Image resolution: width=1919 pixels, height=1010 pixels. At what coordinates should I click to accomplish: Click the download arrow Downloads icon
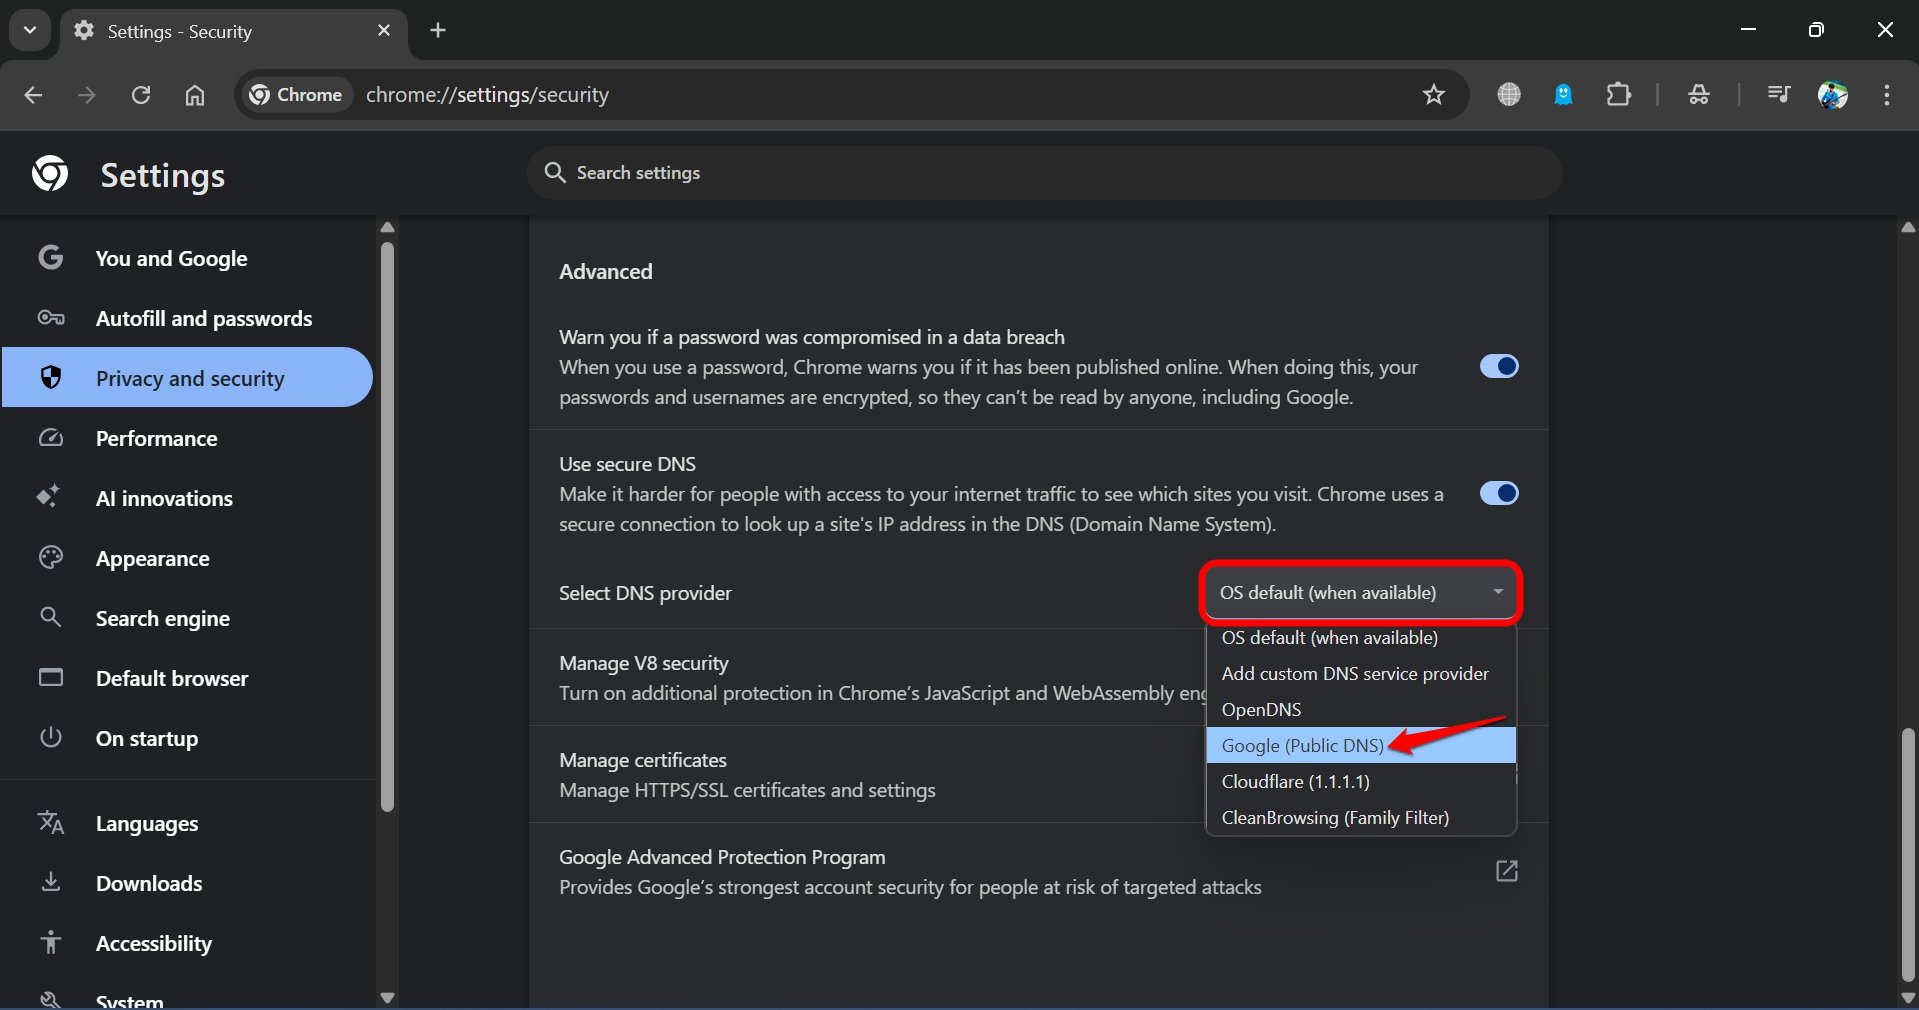pos(51,882)
